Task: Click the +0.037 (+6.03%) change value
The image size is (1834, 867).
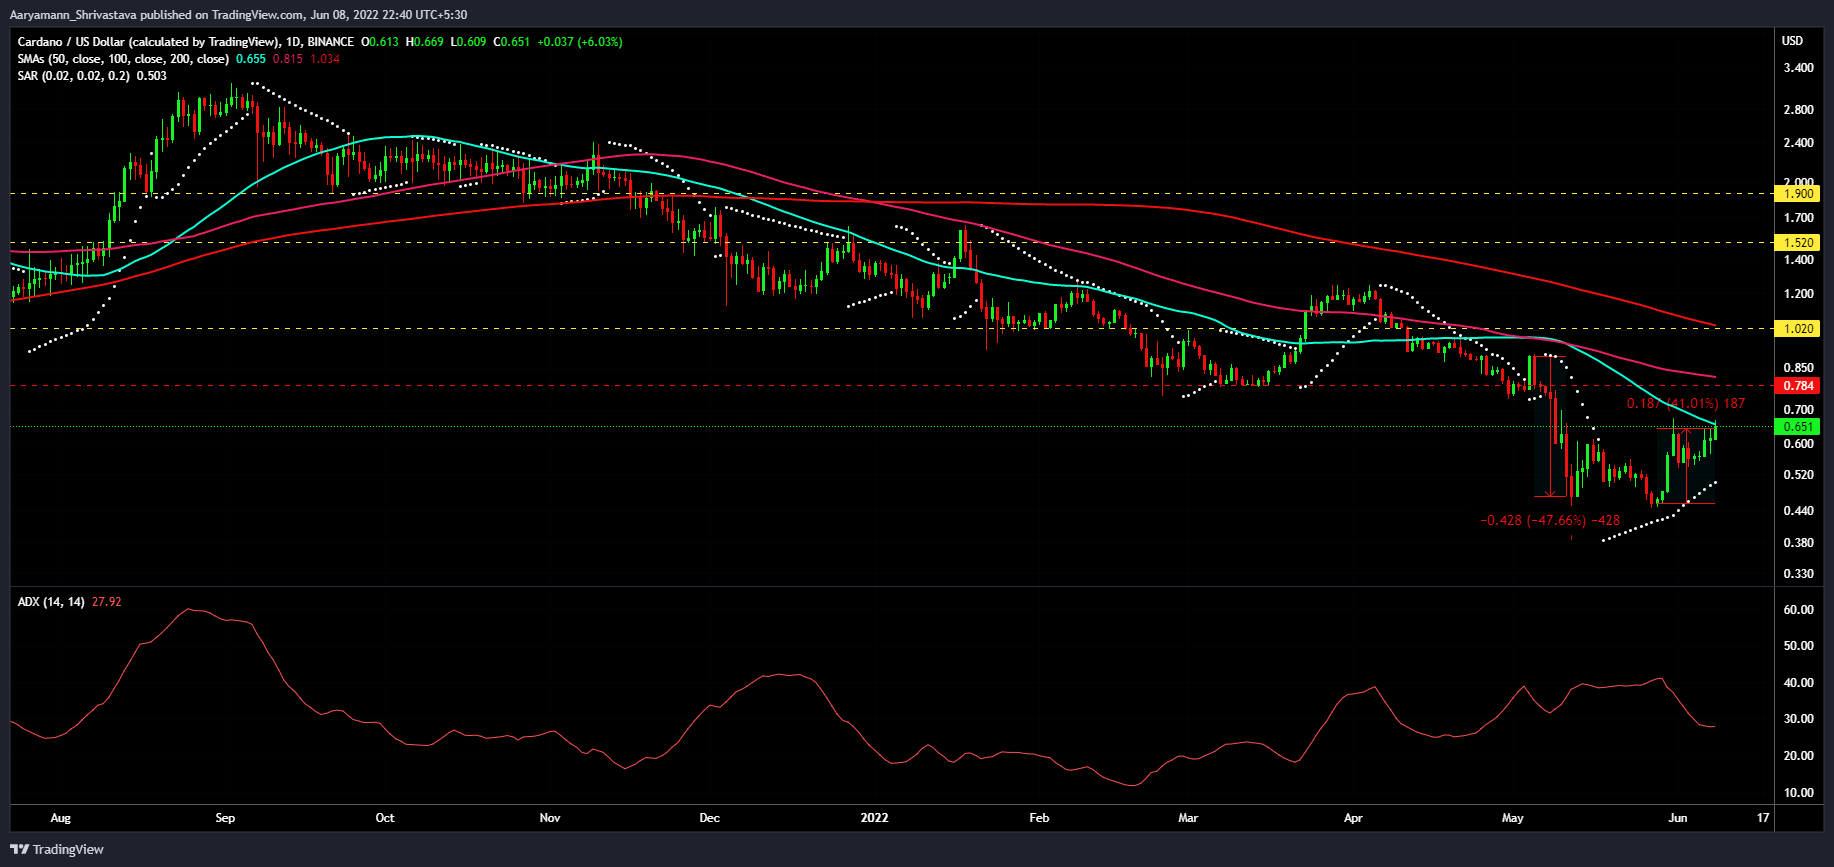Action: [x=580, y=42]
